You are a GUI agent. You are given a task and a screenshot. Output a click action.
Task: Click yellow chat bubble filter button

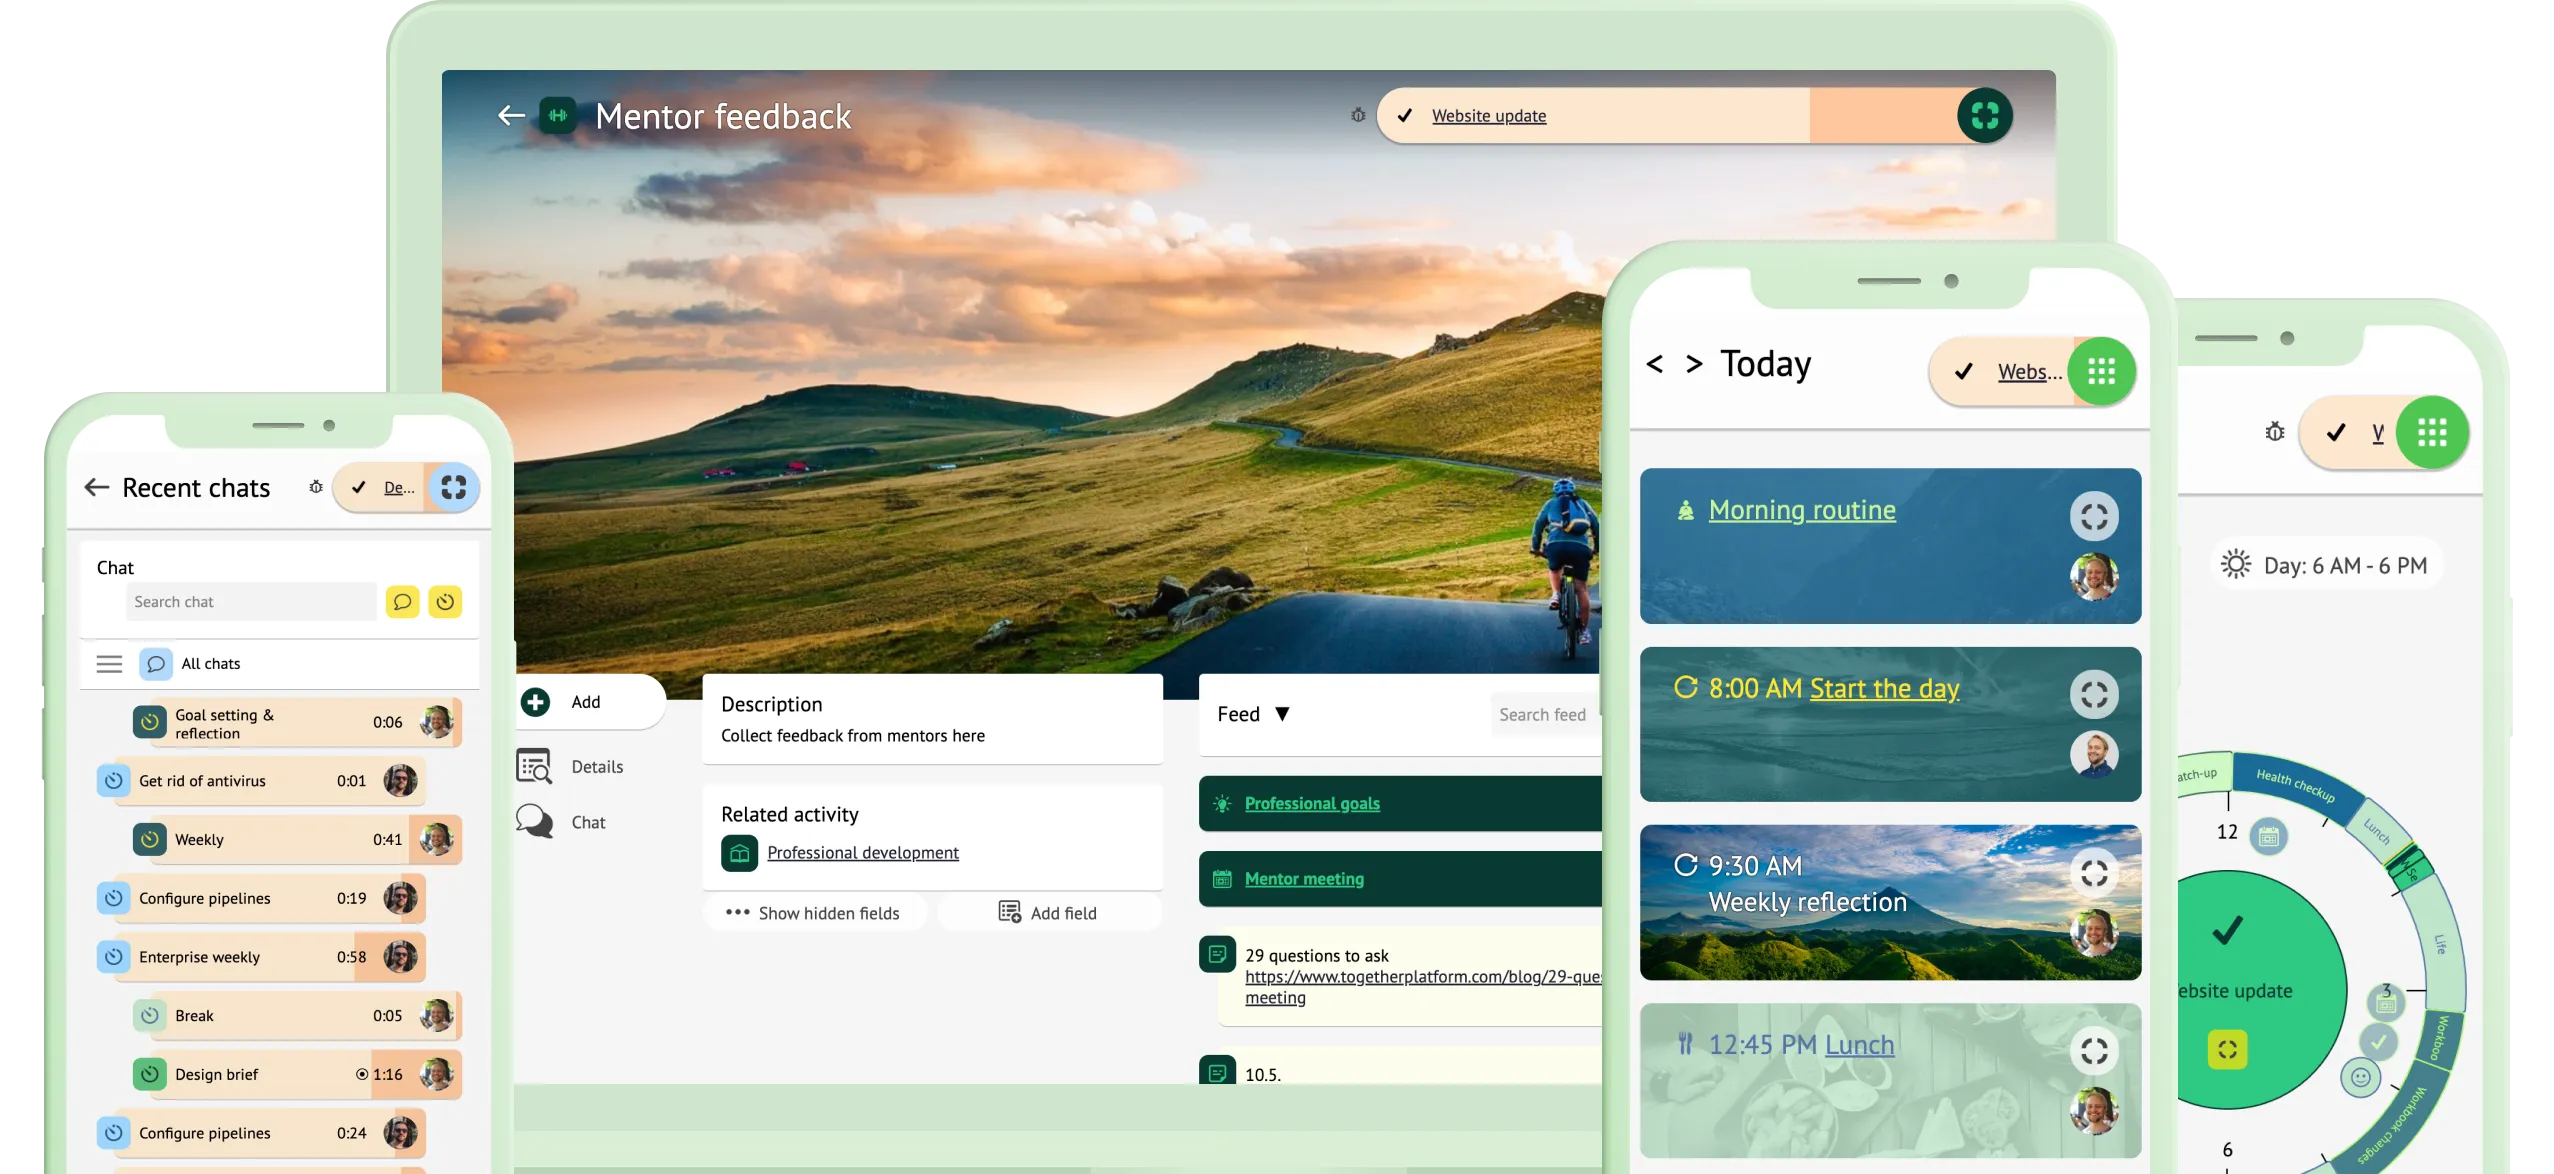(x=402, y=602)
